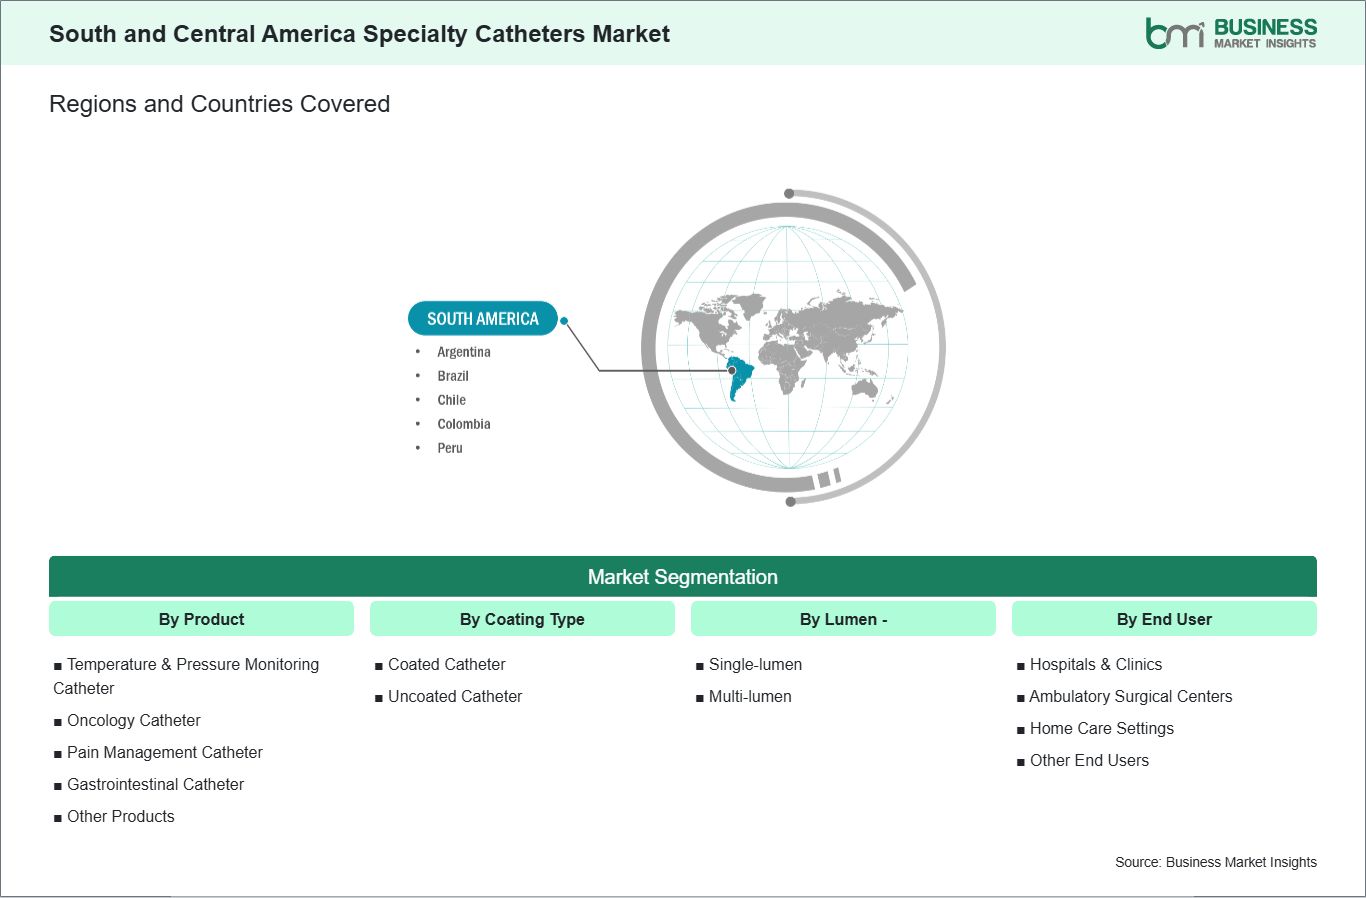Screen dimensions: 1366x898
Task: Select the Argentina list entry
Action: tap(463, 352)
